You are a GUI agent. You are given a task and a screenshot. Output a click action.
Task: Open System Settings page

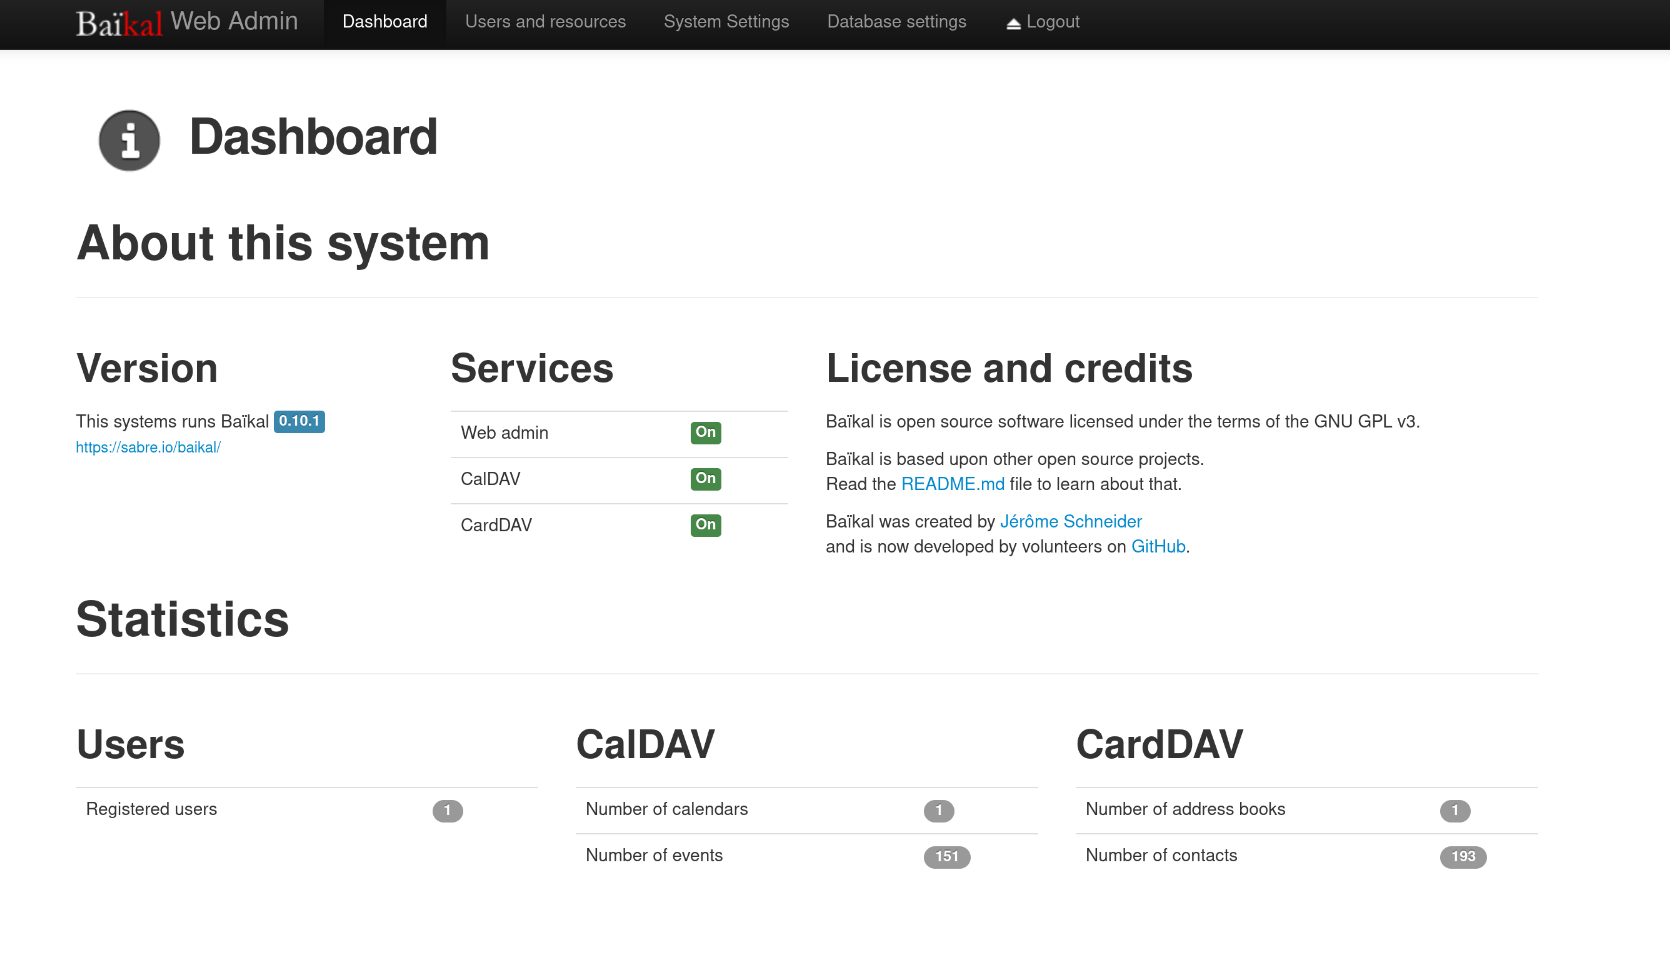click(726, 22)
